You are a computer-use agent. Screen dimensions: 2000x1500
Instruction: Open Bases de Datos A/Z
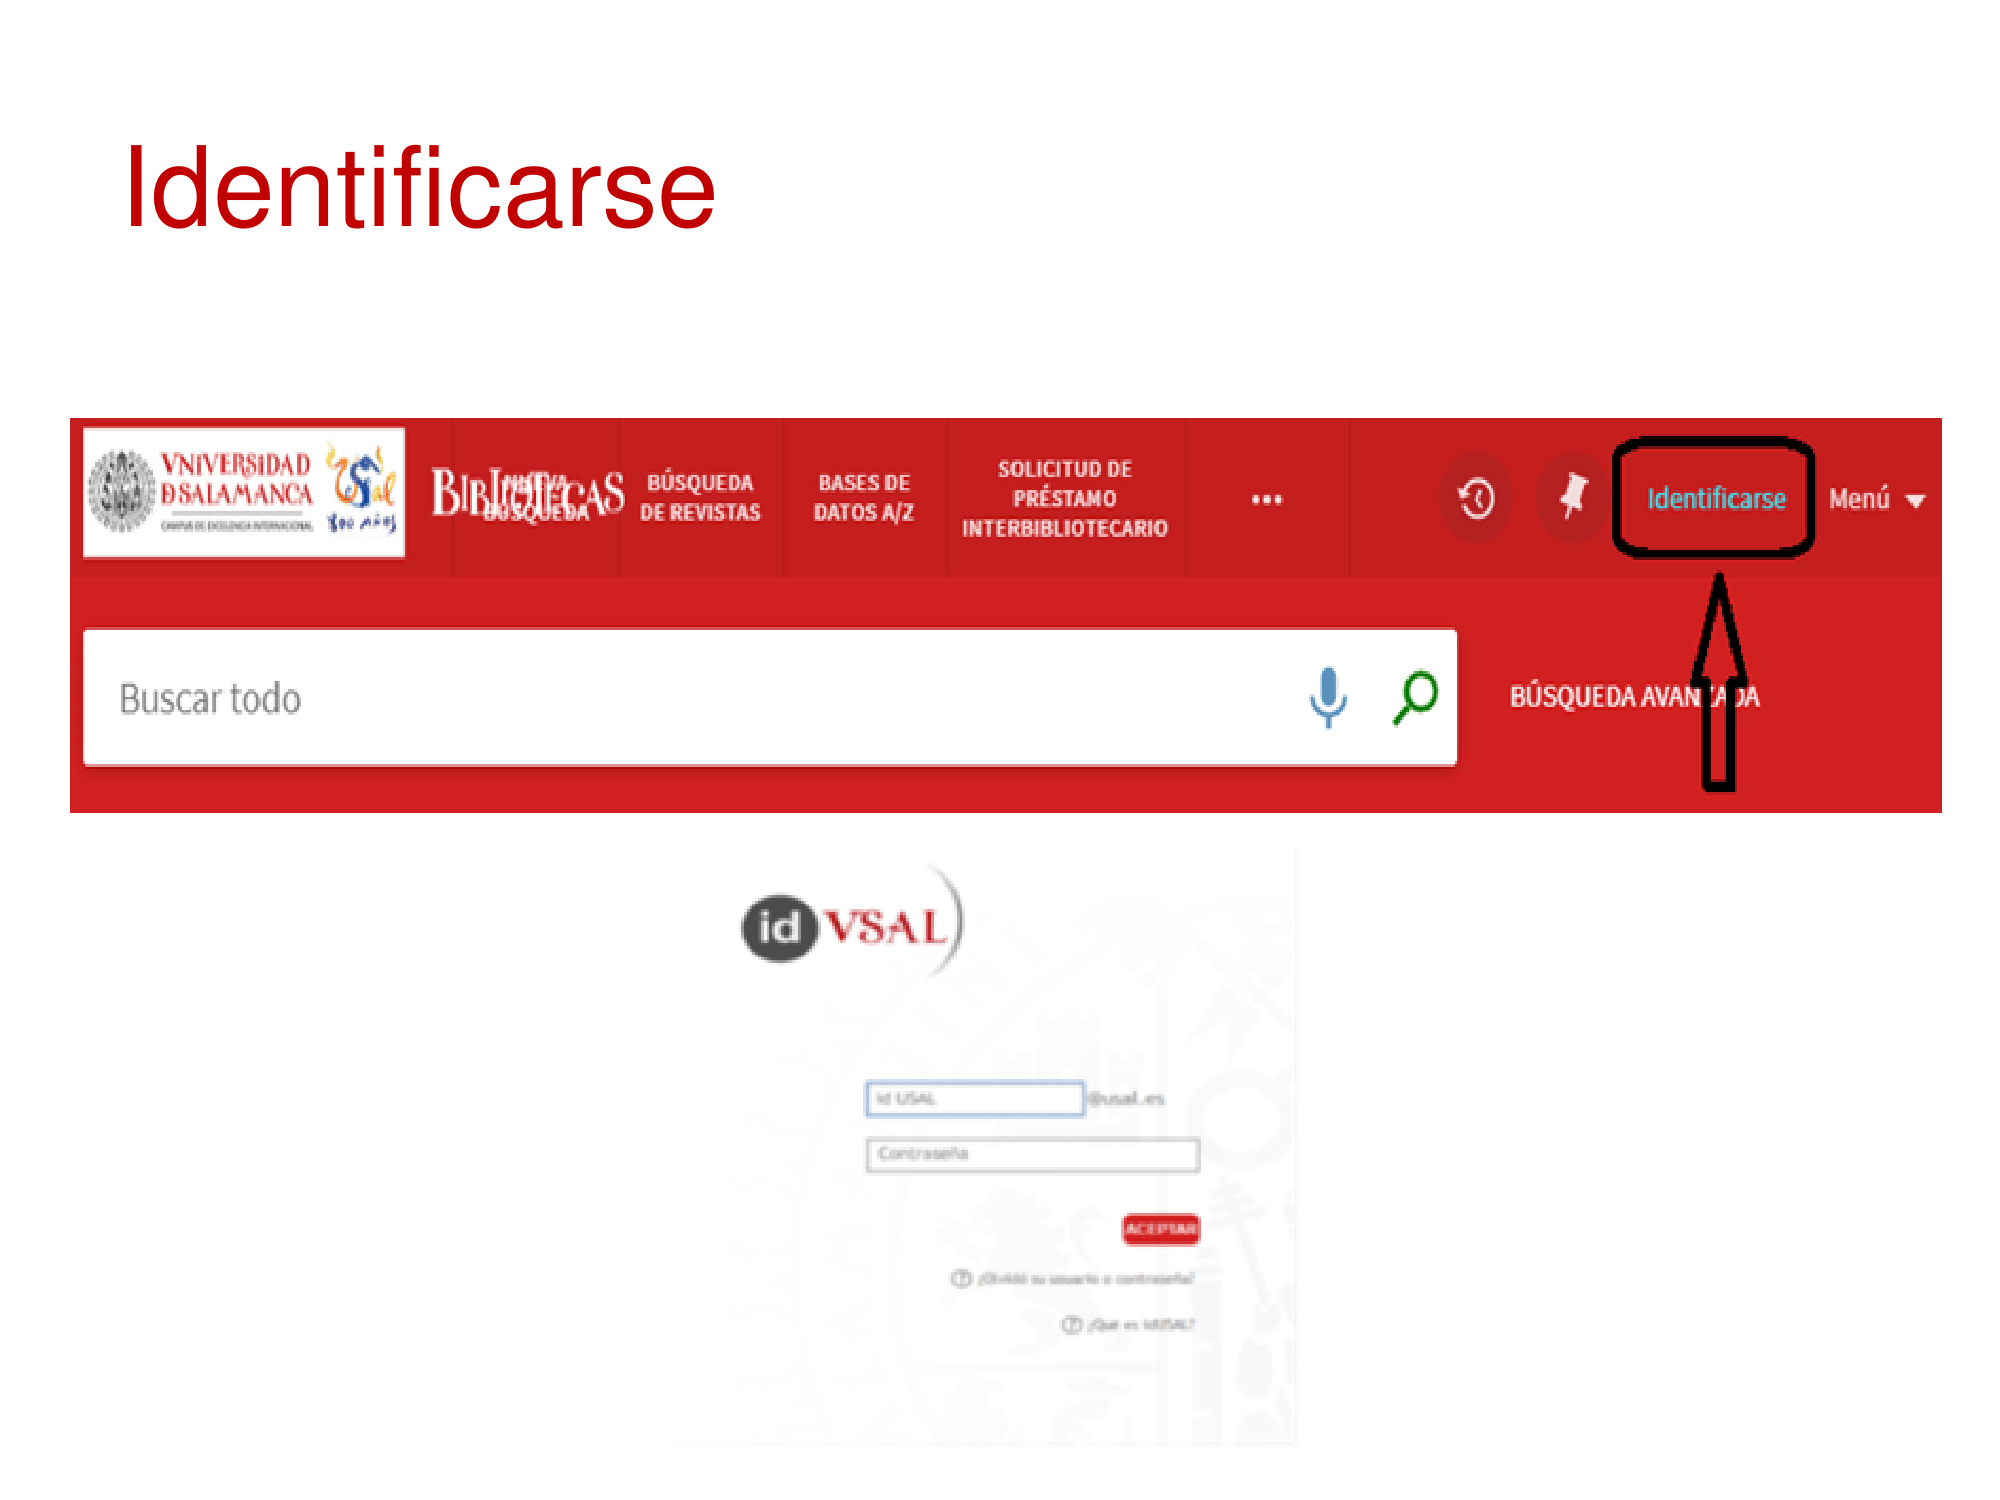coord(864,497)
